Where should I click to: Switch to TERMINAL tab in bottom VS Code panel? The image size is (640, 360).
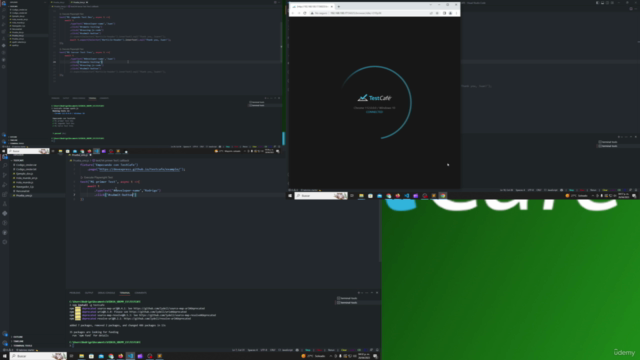point(124,293)
